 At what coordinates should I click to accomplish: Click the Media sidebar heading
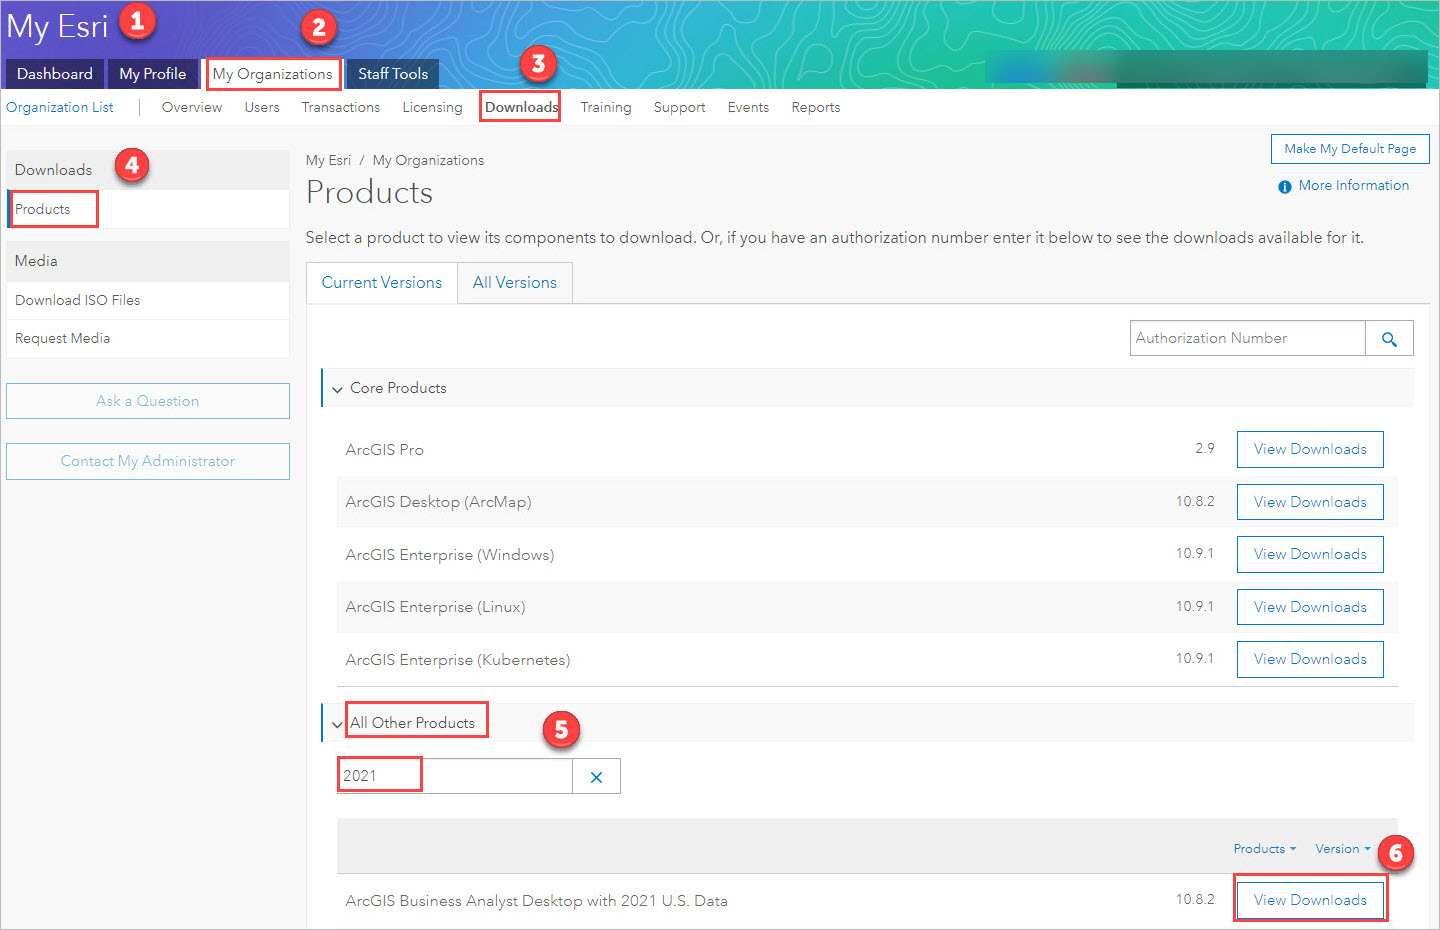[x=36, y=261]
